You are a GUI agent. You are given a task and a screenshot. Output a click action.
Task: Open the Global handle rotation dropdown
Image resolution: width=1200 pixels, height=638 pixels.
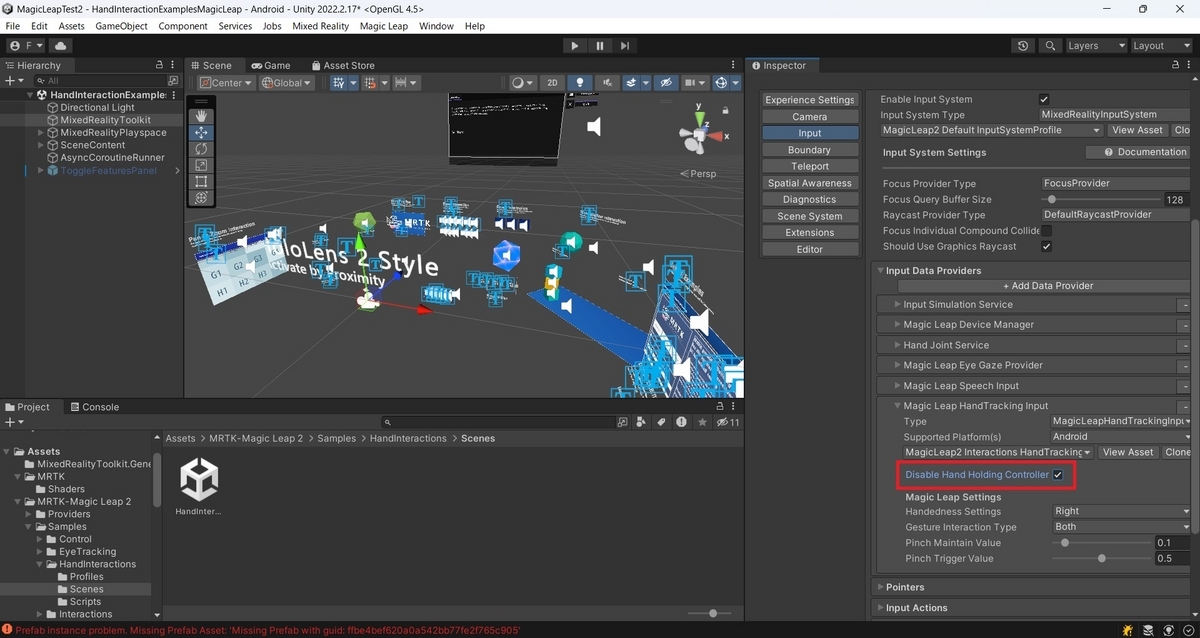(287, 83)
